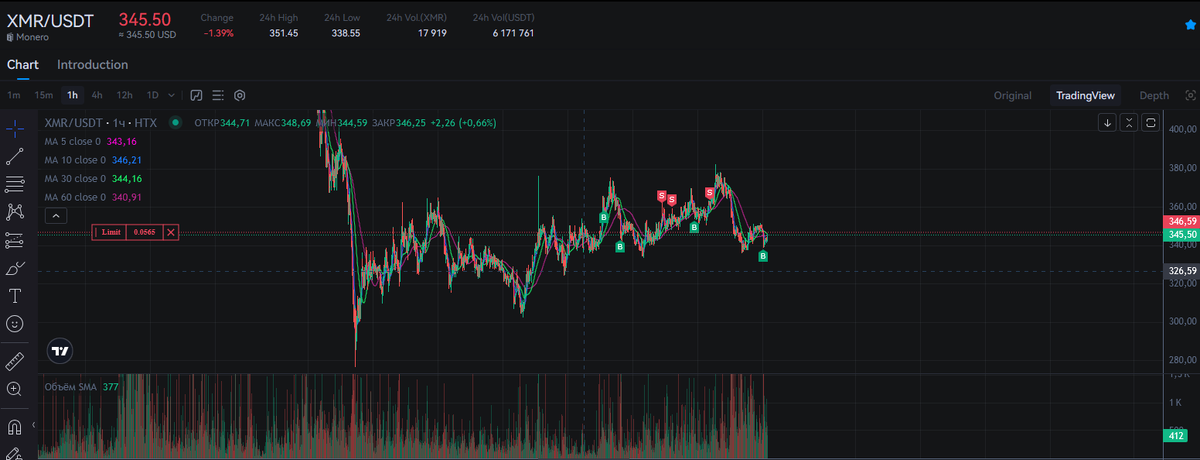
Task: Select the brush drawing tool
Action: (x=15, y=268)
